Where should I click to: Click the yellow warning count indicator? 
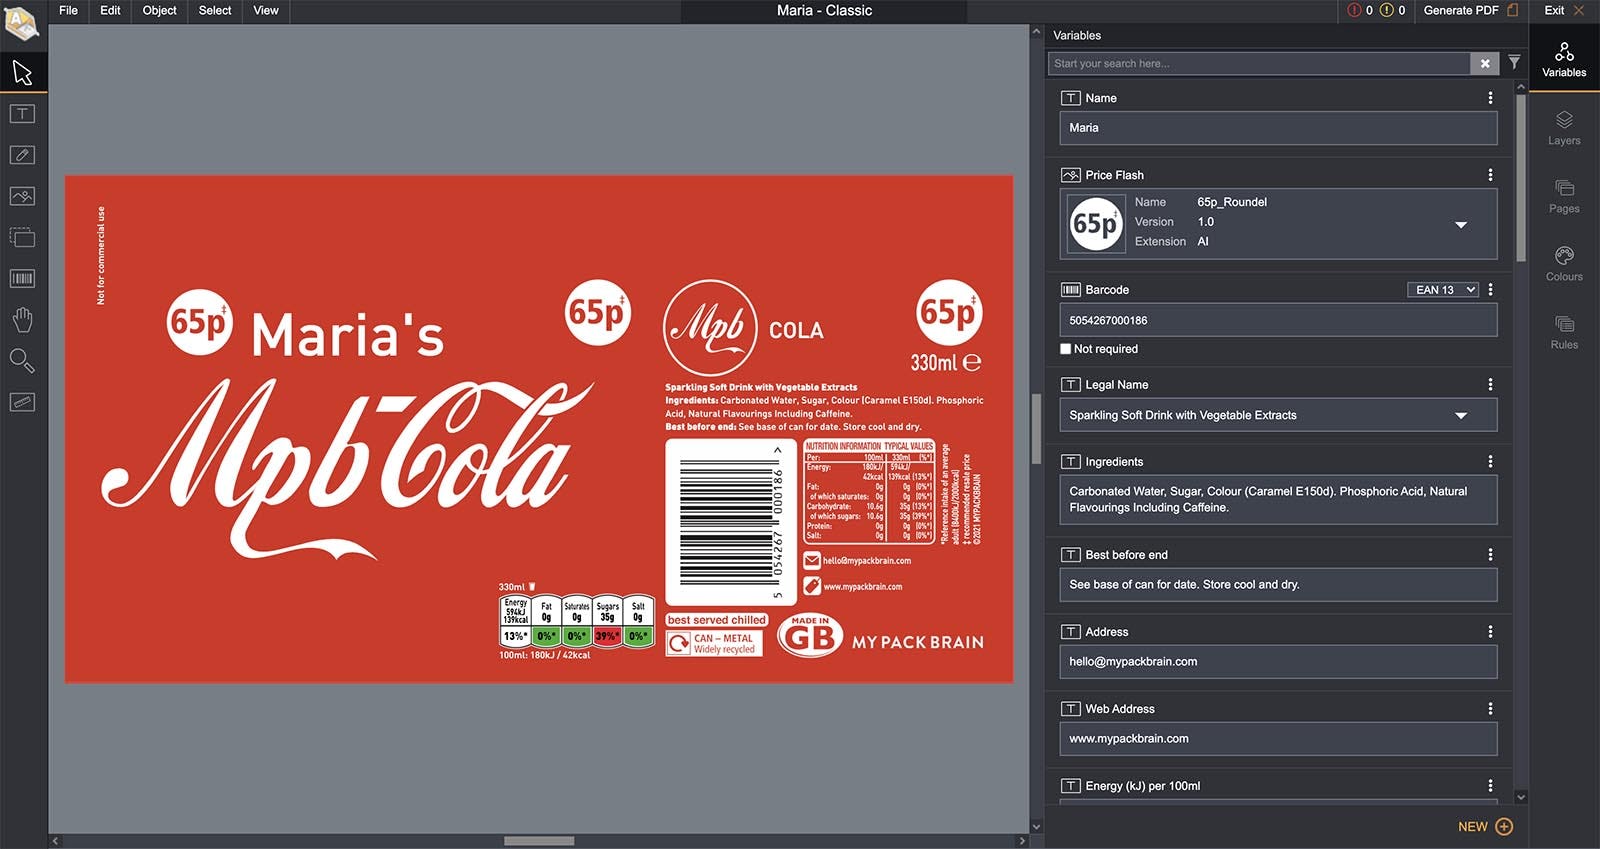1392,10
